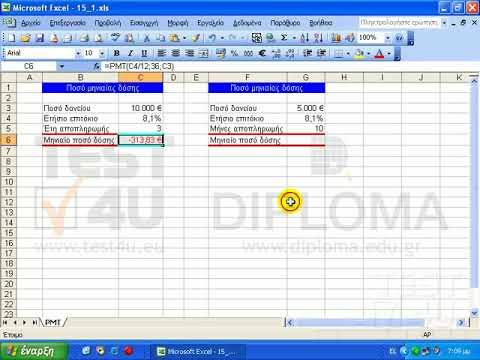Paste from the clipboard icon
The width and height of the screenshot is (480, 360).
point(174,38)
